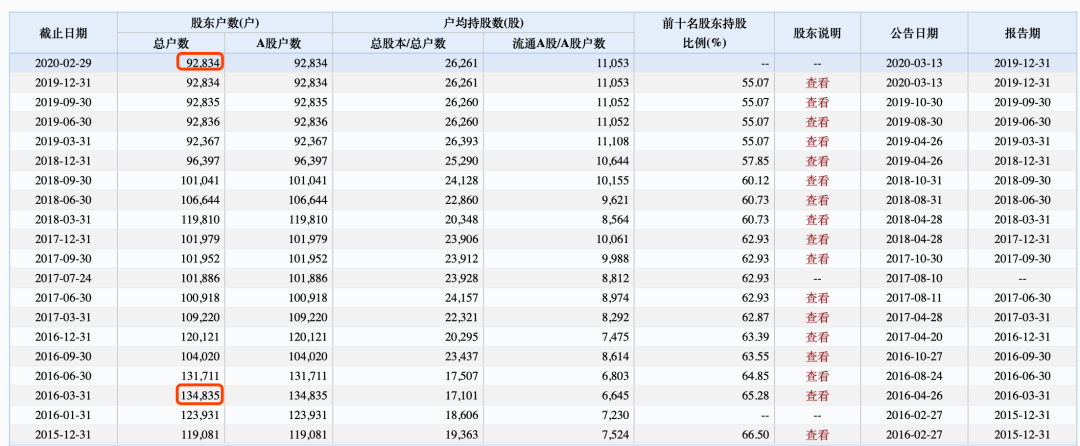The height and width of the screenshot is (446, 1080).
Task: Open 查看 link for 2017-09-30 row
Action: (x=817, y=259)
